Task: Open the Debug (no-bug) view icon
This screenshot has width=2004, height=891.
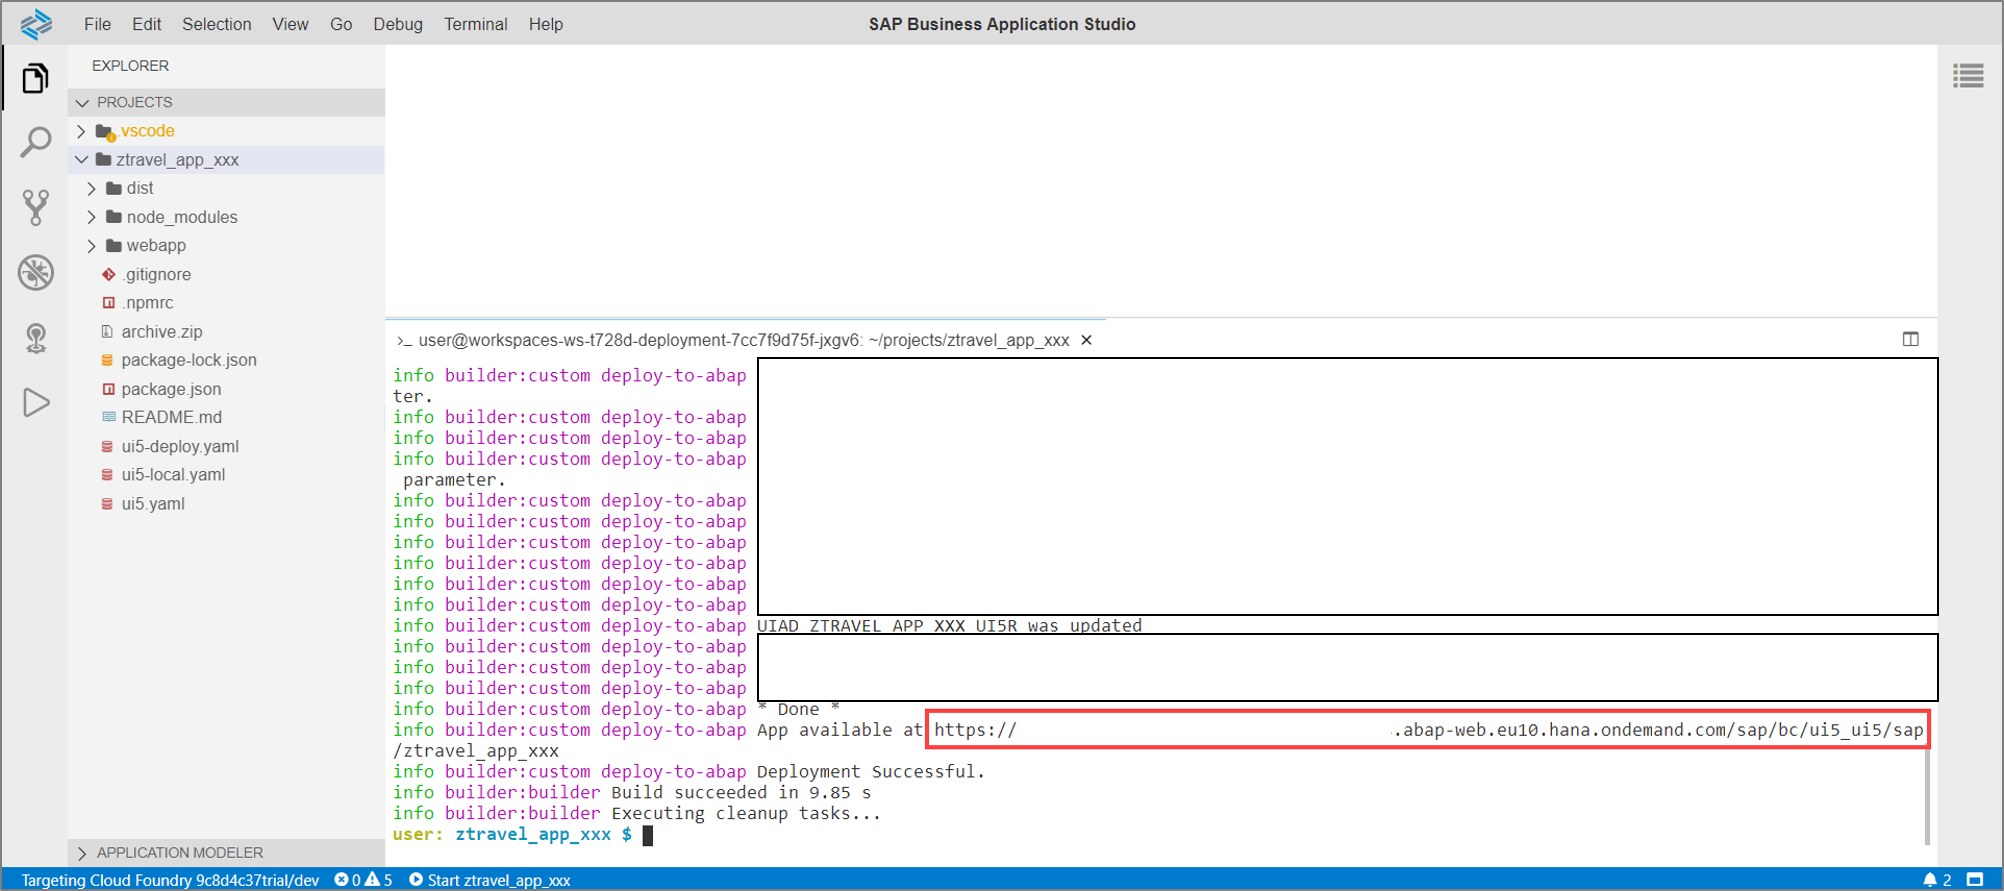Action: click(x=35, y=272)
